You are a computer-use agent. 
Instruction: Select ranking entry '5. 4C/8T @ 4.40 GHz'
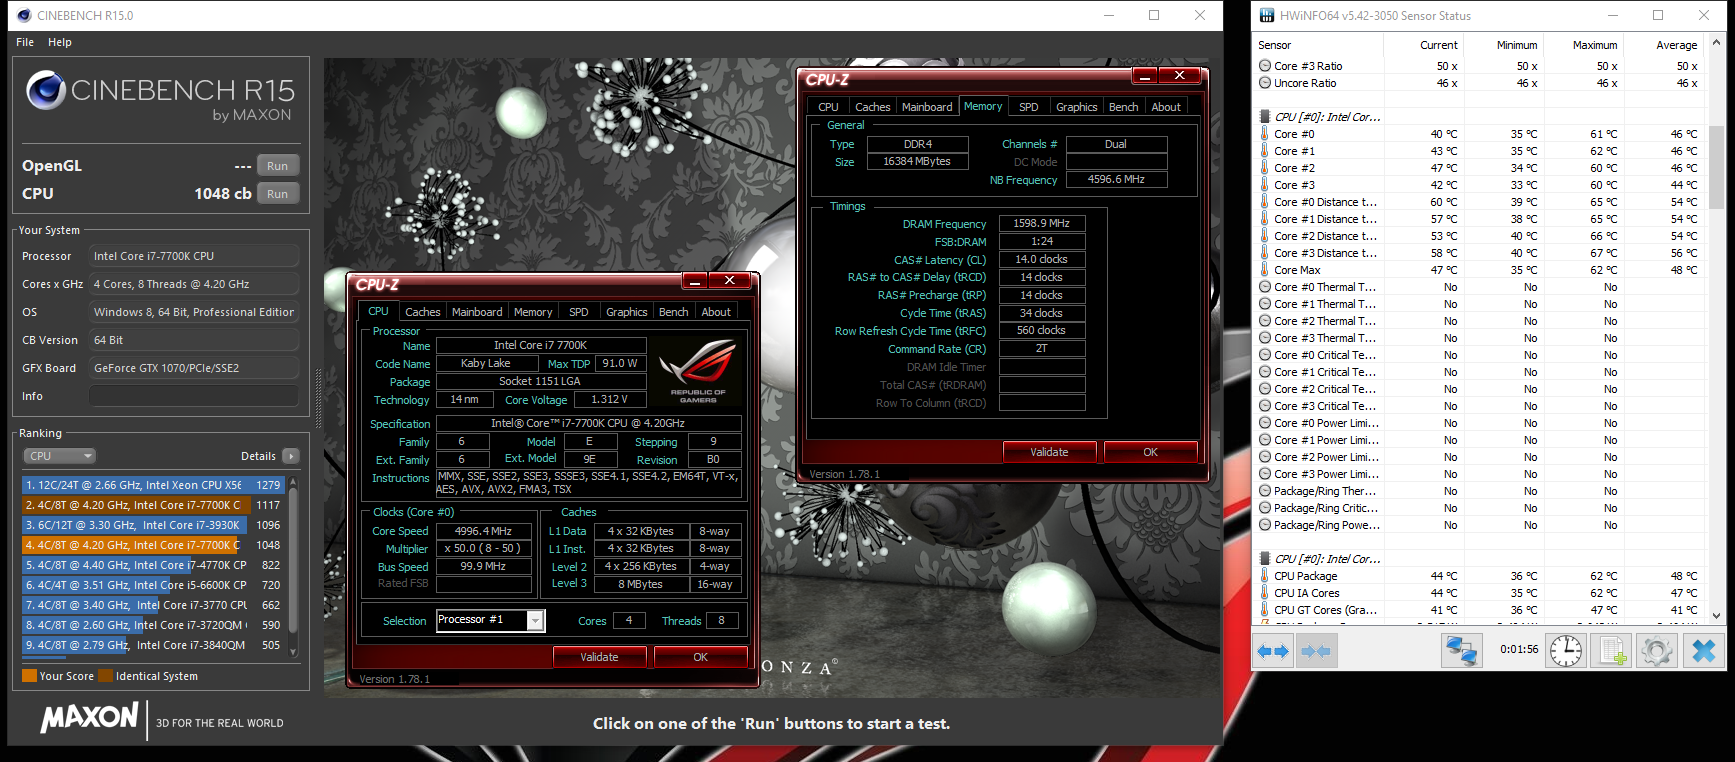tap(154, 565)
